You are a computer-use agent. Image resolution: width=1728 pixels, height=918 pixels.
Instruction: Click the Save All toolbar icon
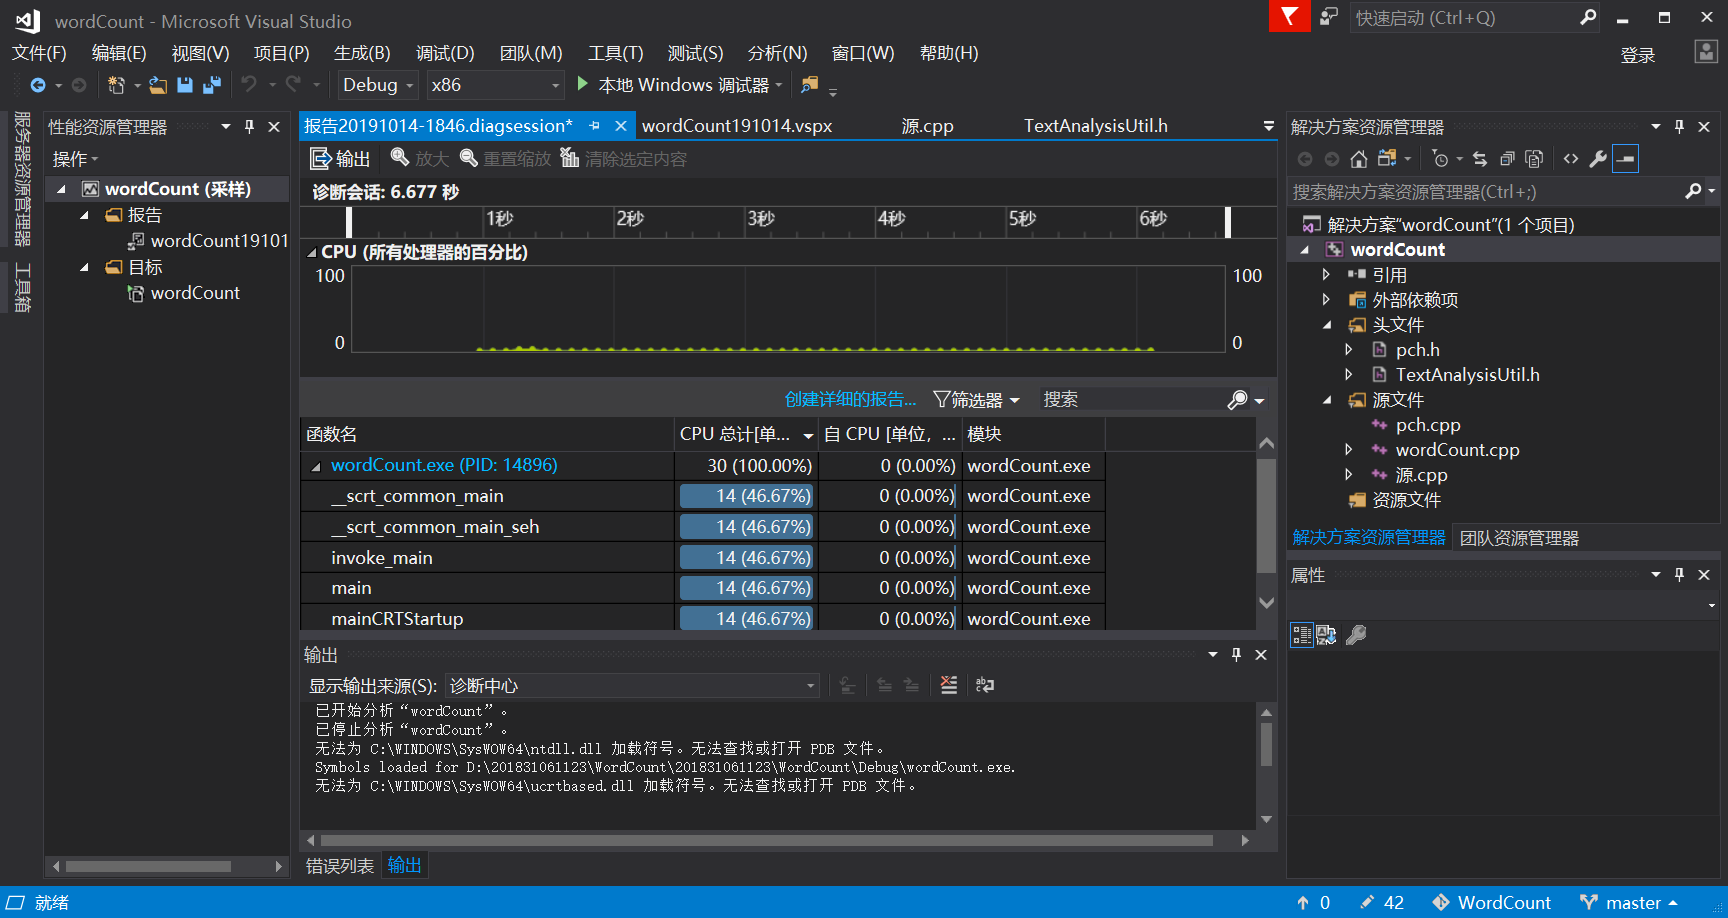[x=211, y=85]
